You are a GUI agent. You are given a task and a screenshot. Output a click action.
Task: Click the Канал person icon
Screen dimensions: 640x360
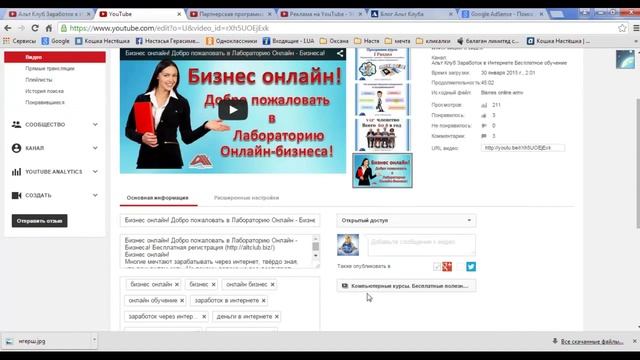pos(16,148)
